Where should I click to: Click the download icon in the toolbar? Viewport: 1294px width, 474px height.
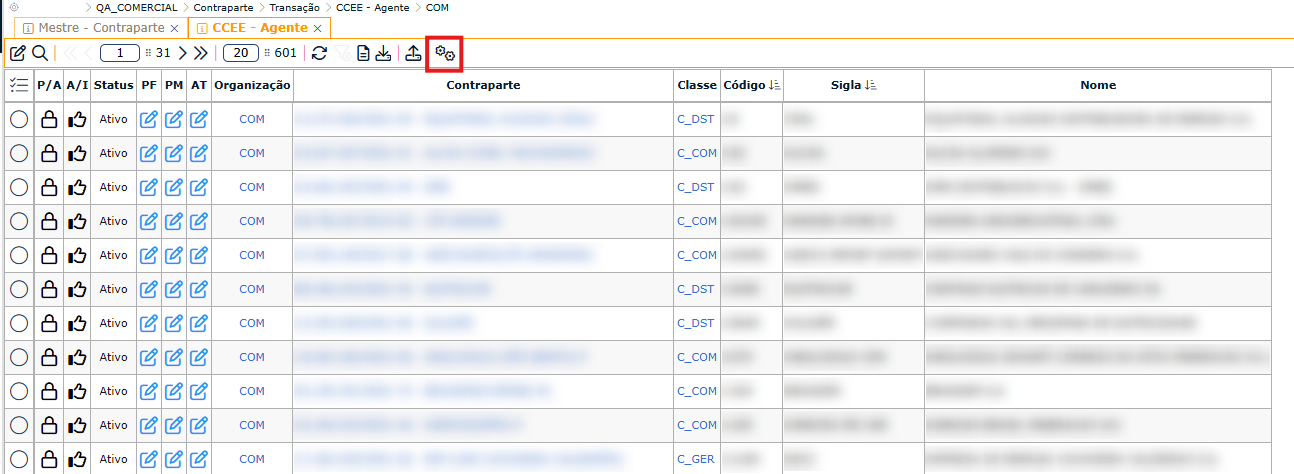[383, 53]
